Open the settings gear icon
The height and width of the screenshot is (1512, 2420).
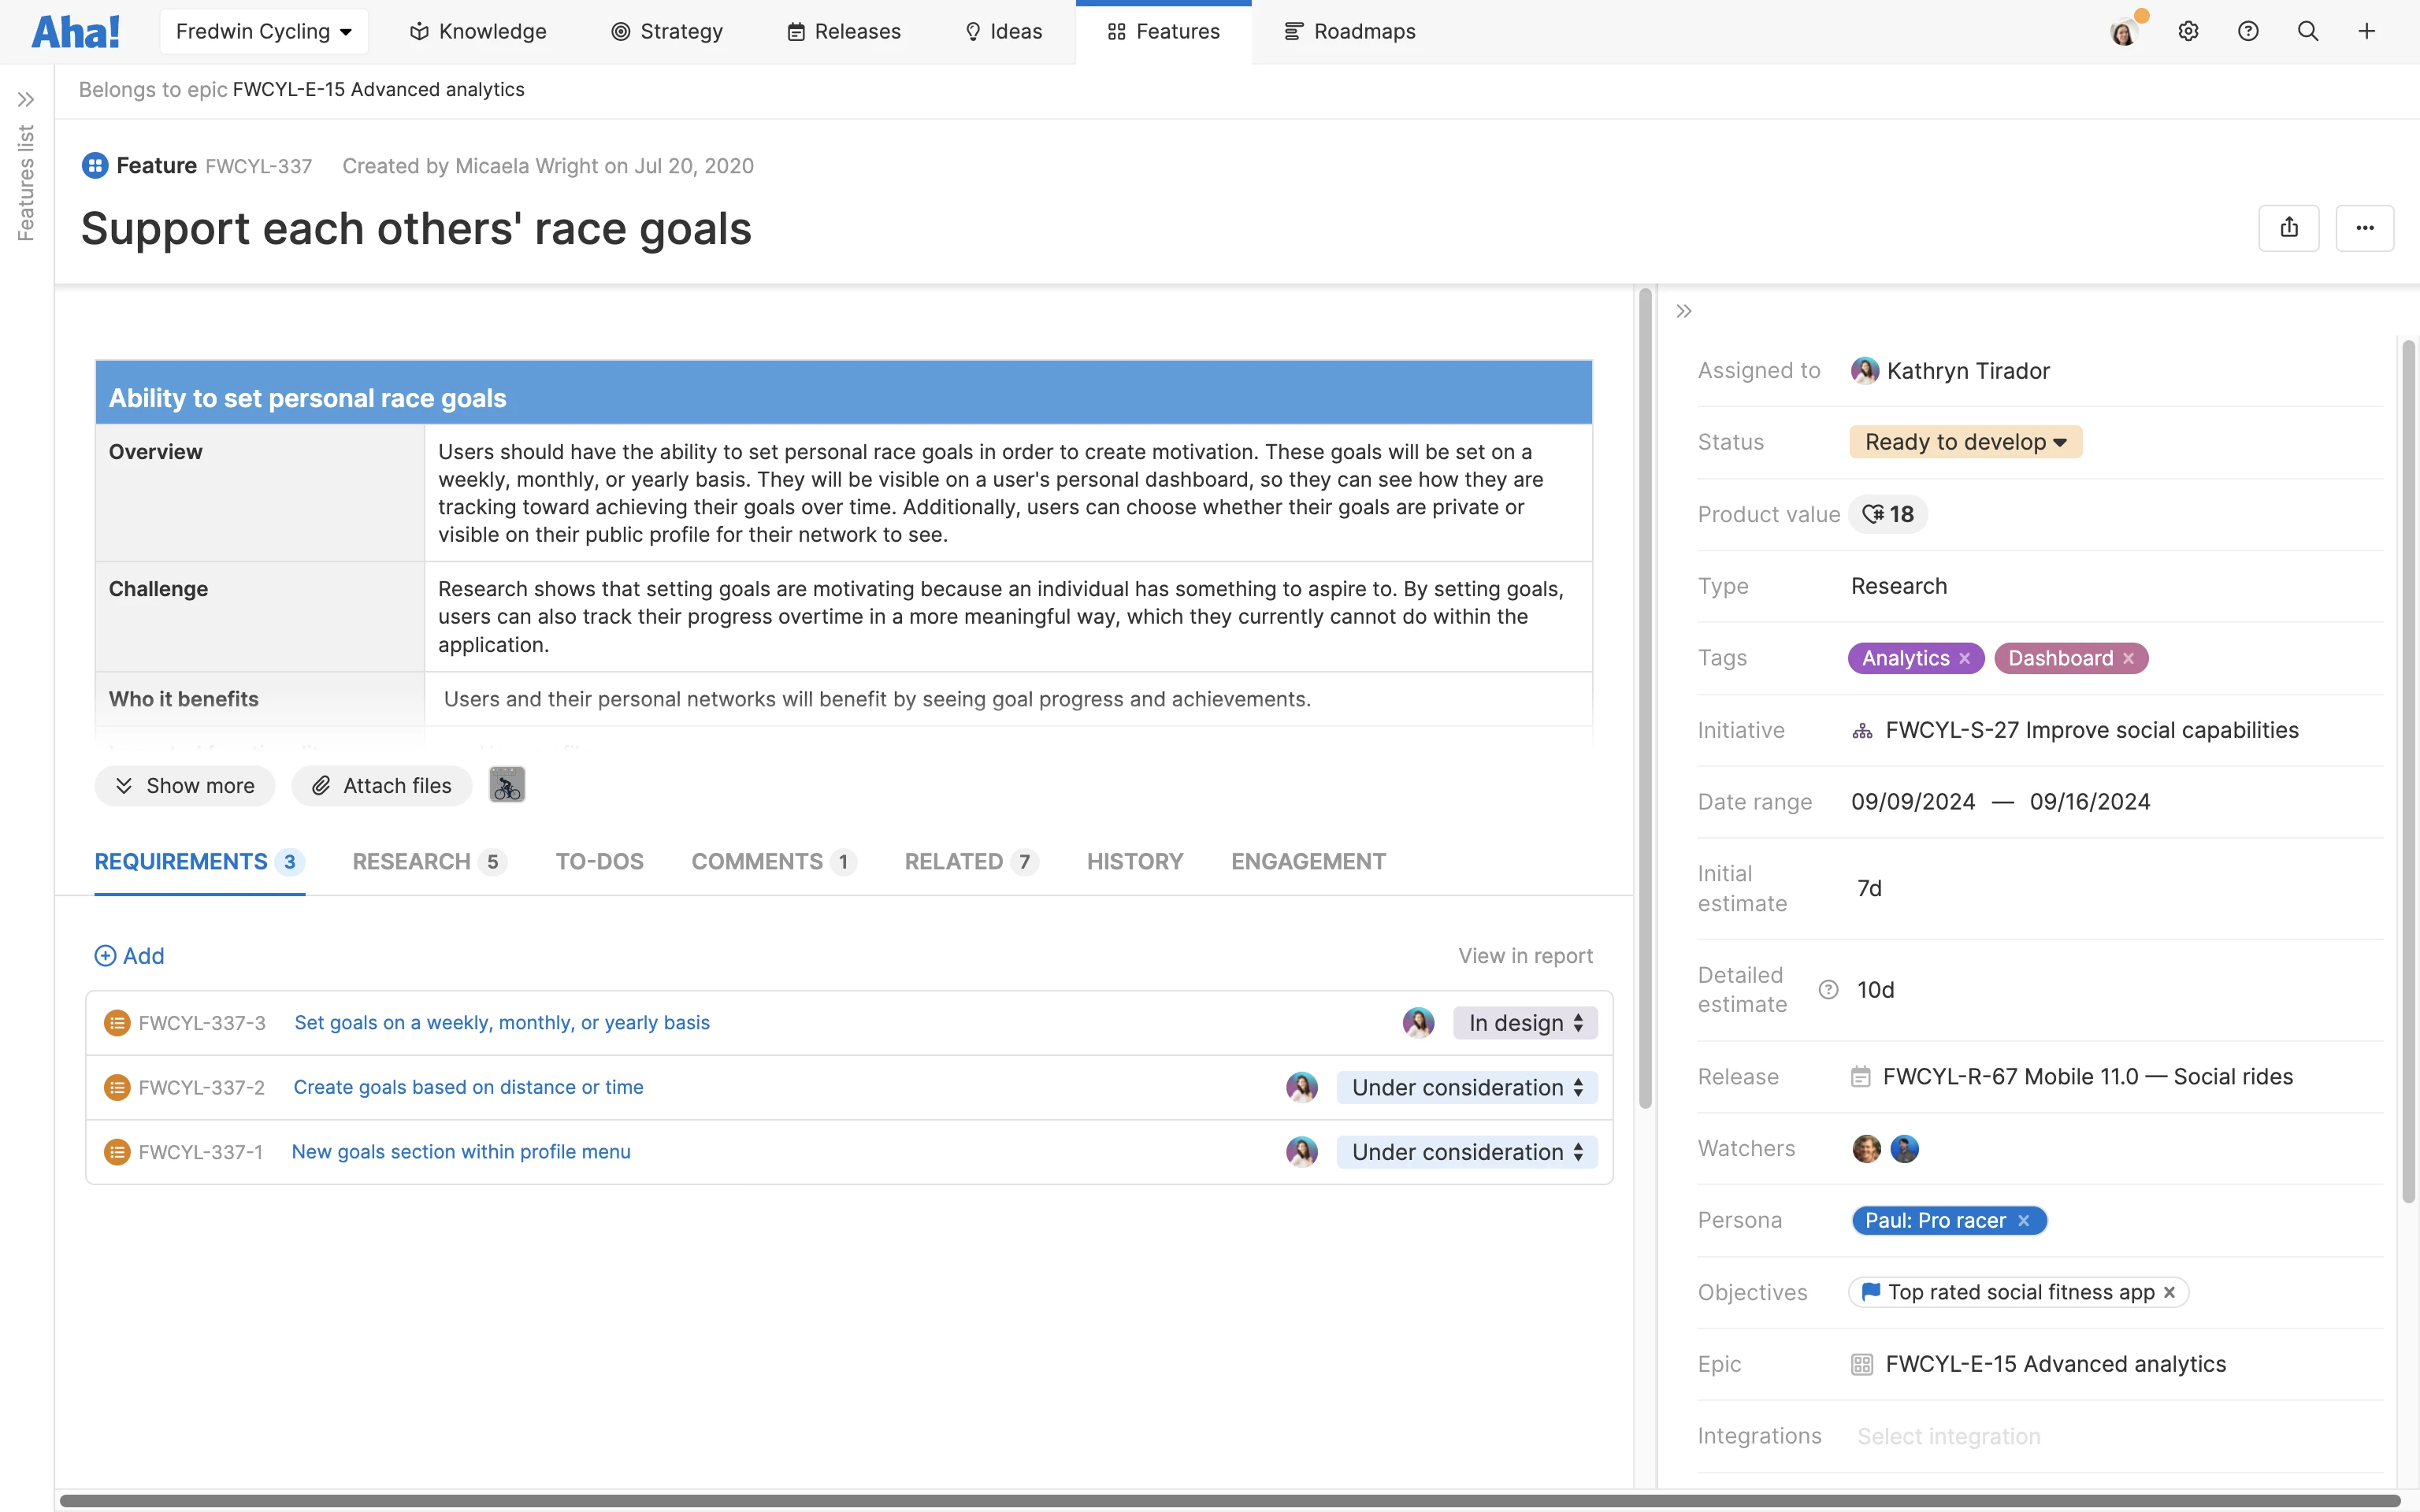[x=2188, y=31]
